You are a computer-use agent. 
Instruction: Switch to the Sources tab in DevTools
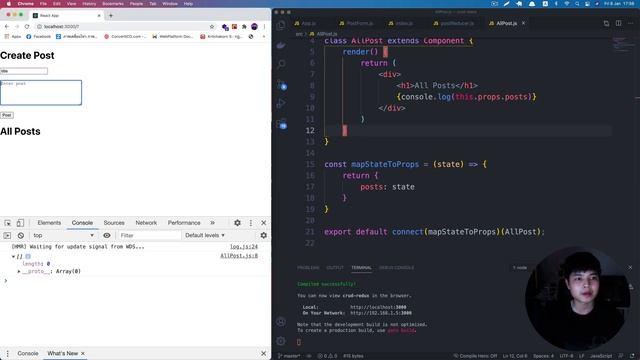[114, 223]
